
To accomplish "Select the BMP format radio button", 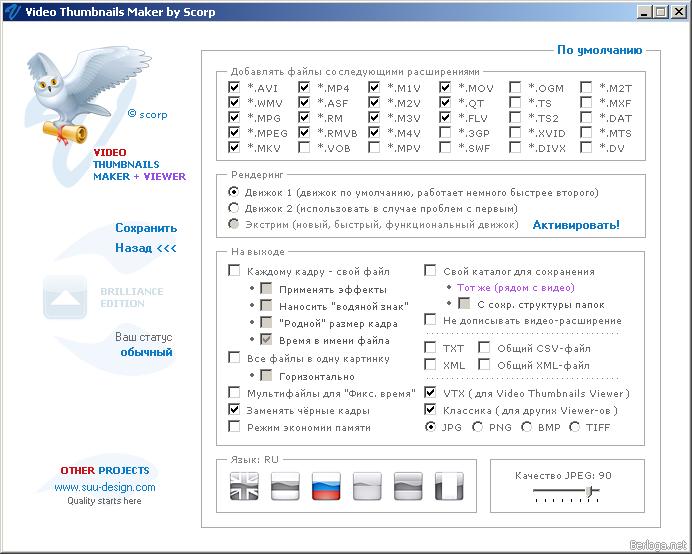I will (x=526, y=427).
